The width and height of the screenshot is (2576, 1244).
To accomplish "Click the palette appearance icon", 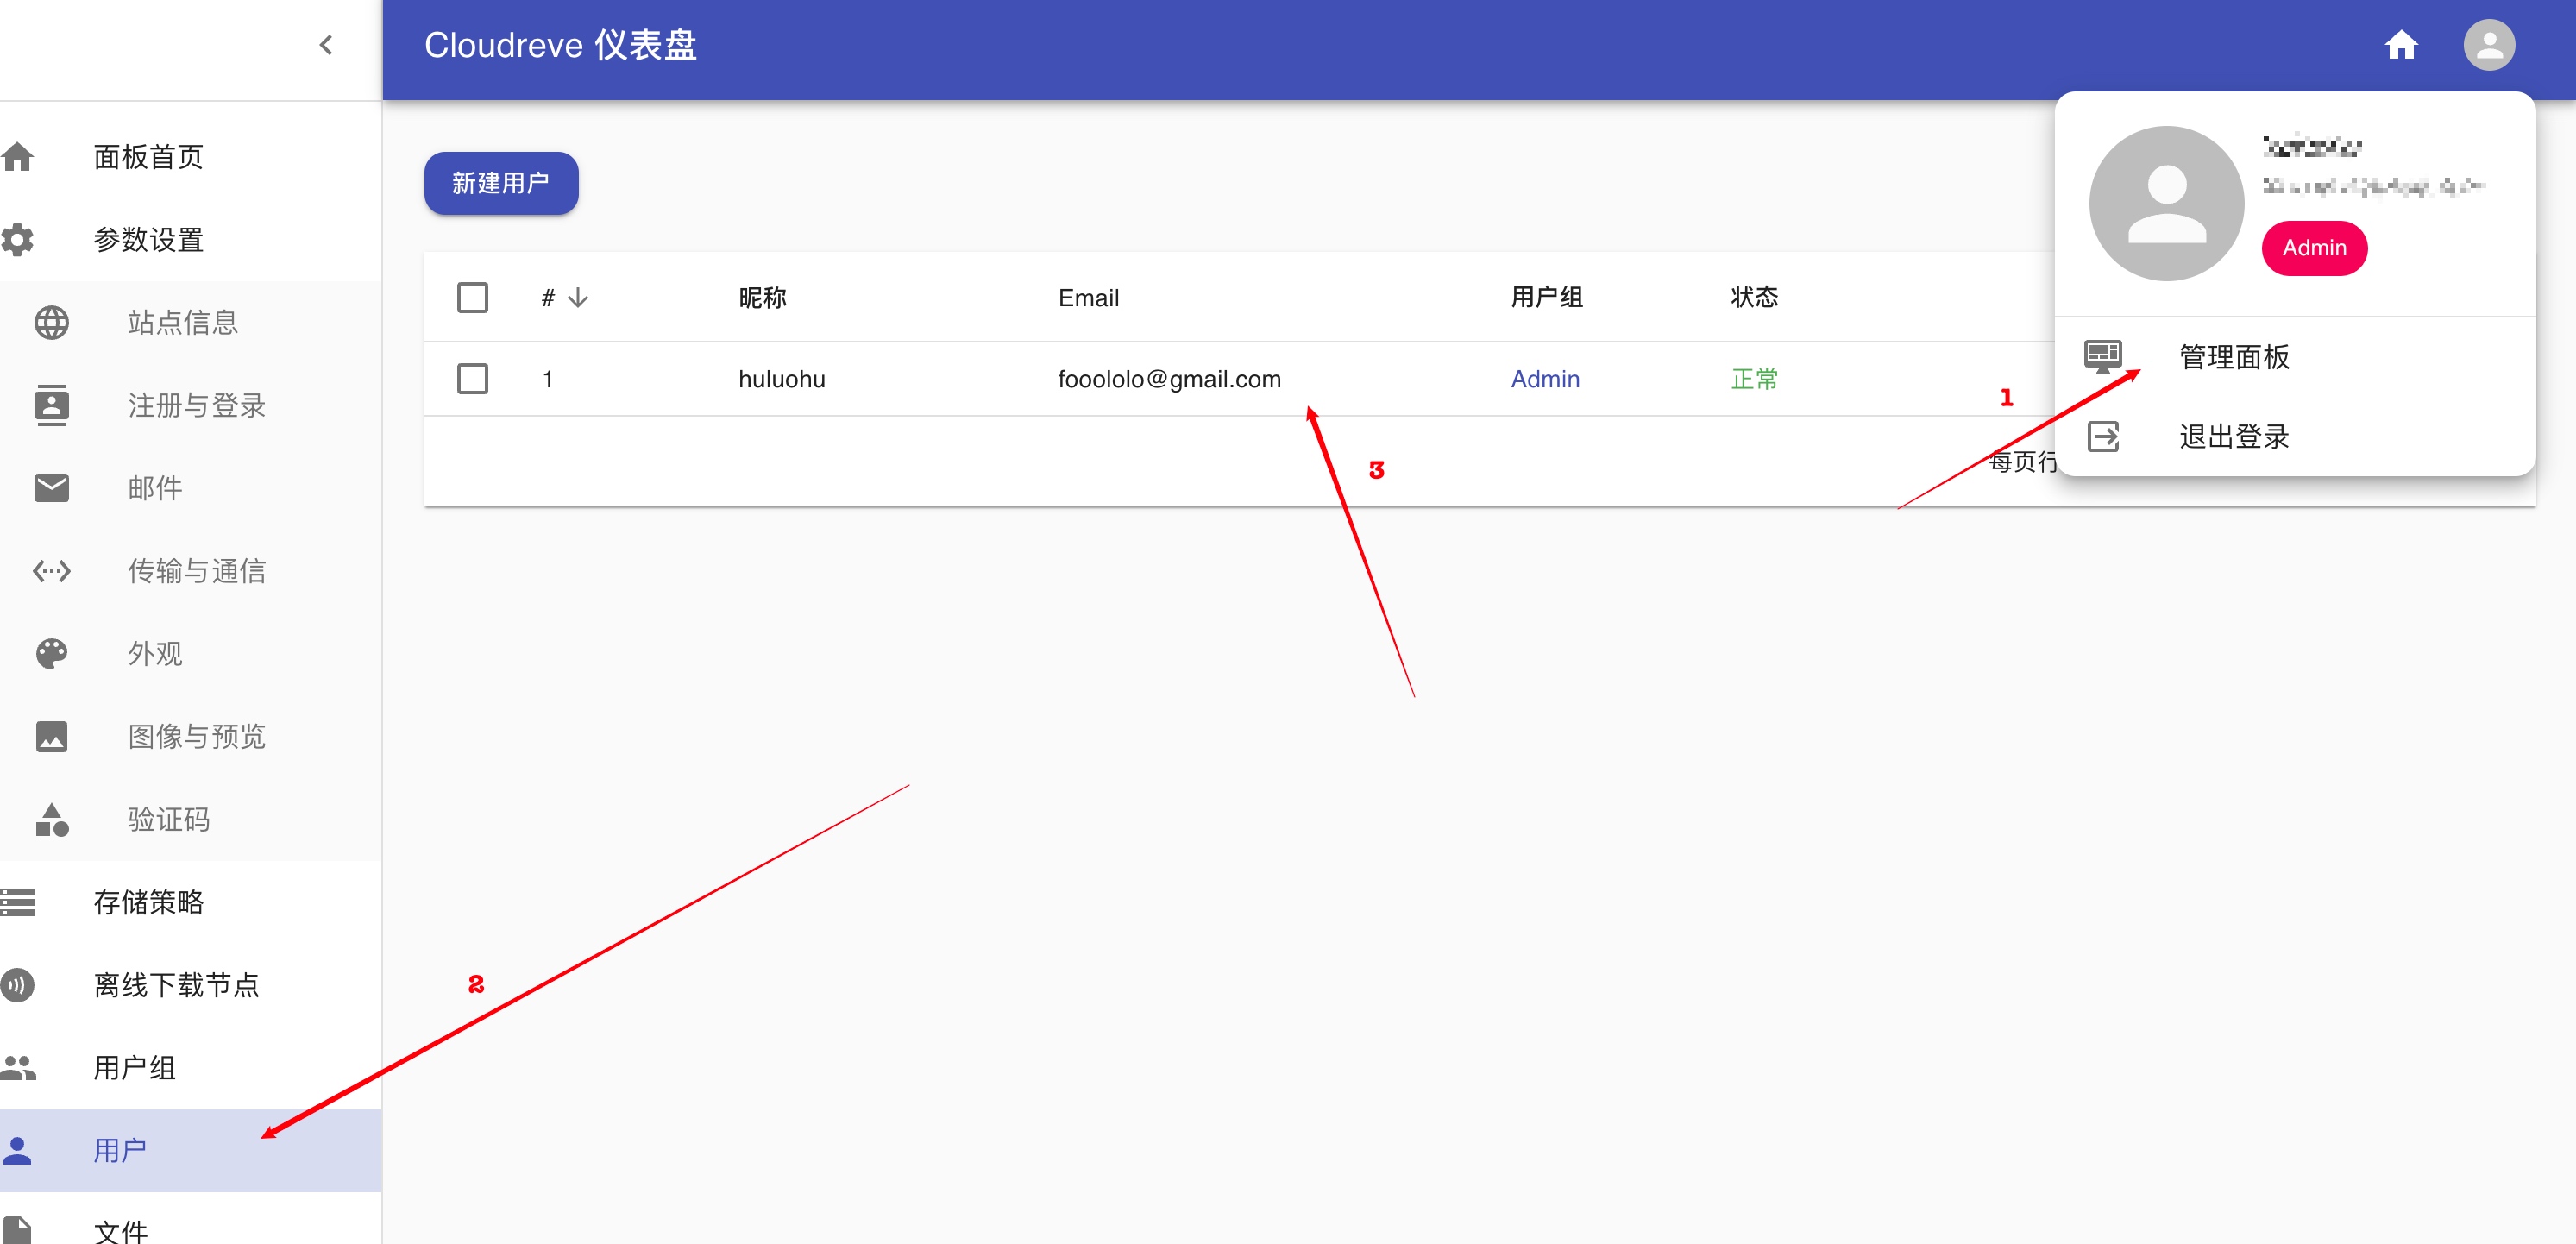I will coord(51,654).
